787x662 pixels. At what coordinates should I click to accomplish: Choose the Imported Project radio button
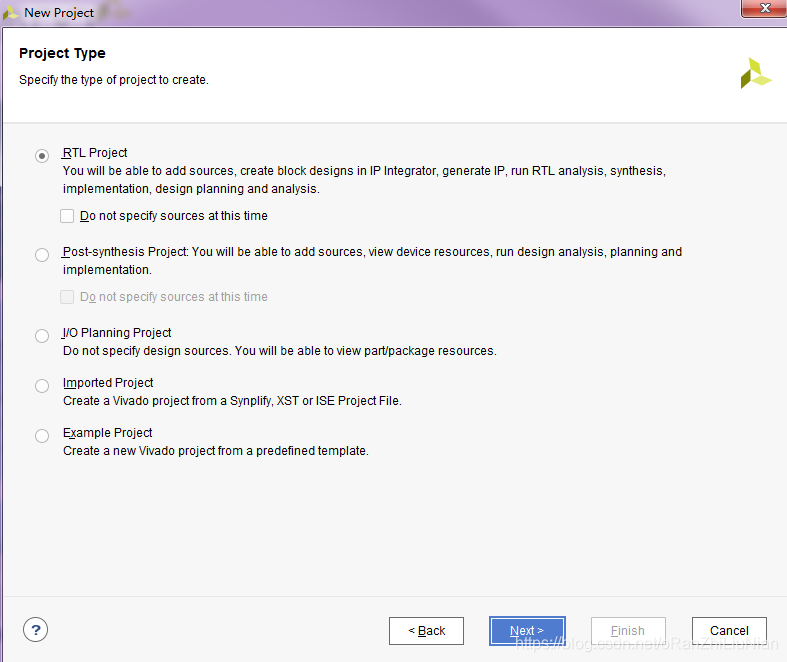pos(42,386)
